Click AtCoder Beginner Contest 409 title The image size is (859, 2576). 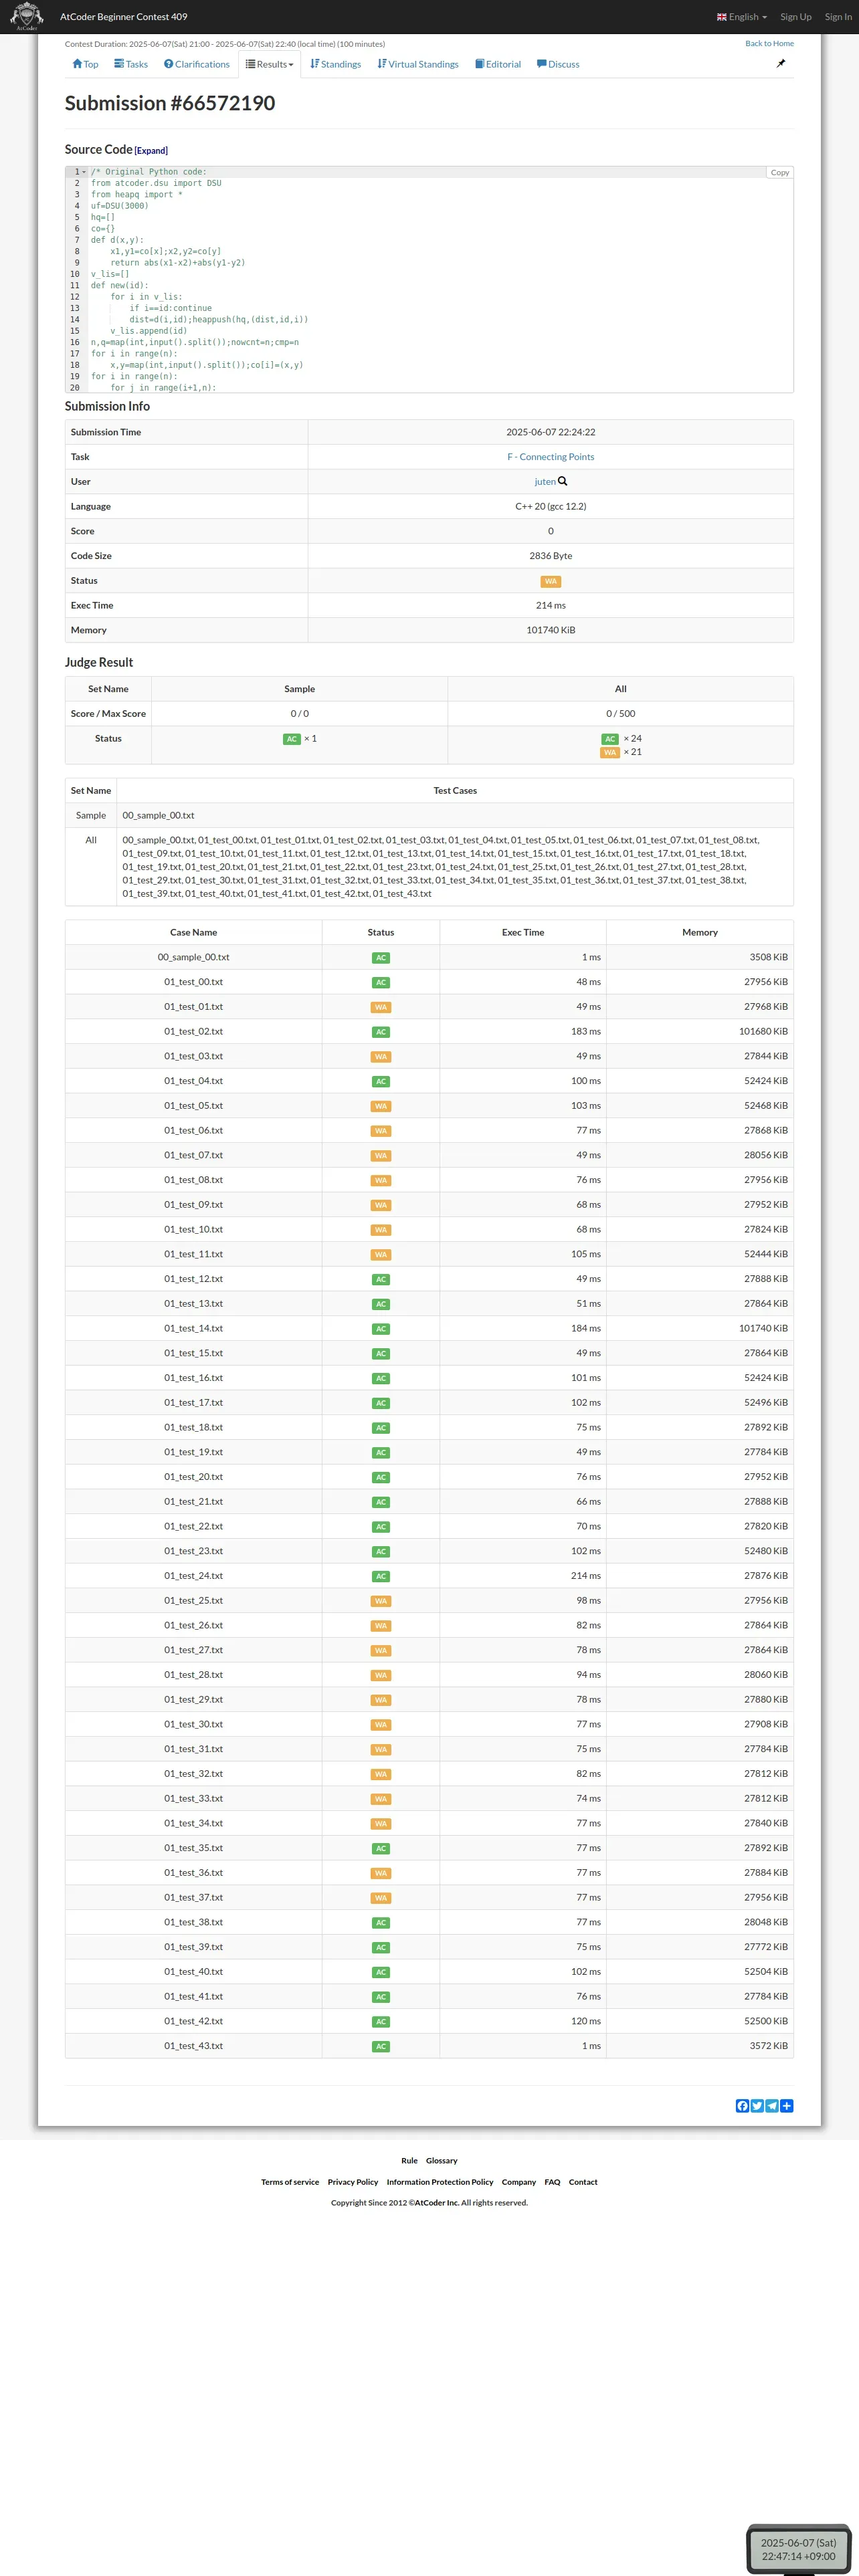pos(124,17)
